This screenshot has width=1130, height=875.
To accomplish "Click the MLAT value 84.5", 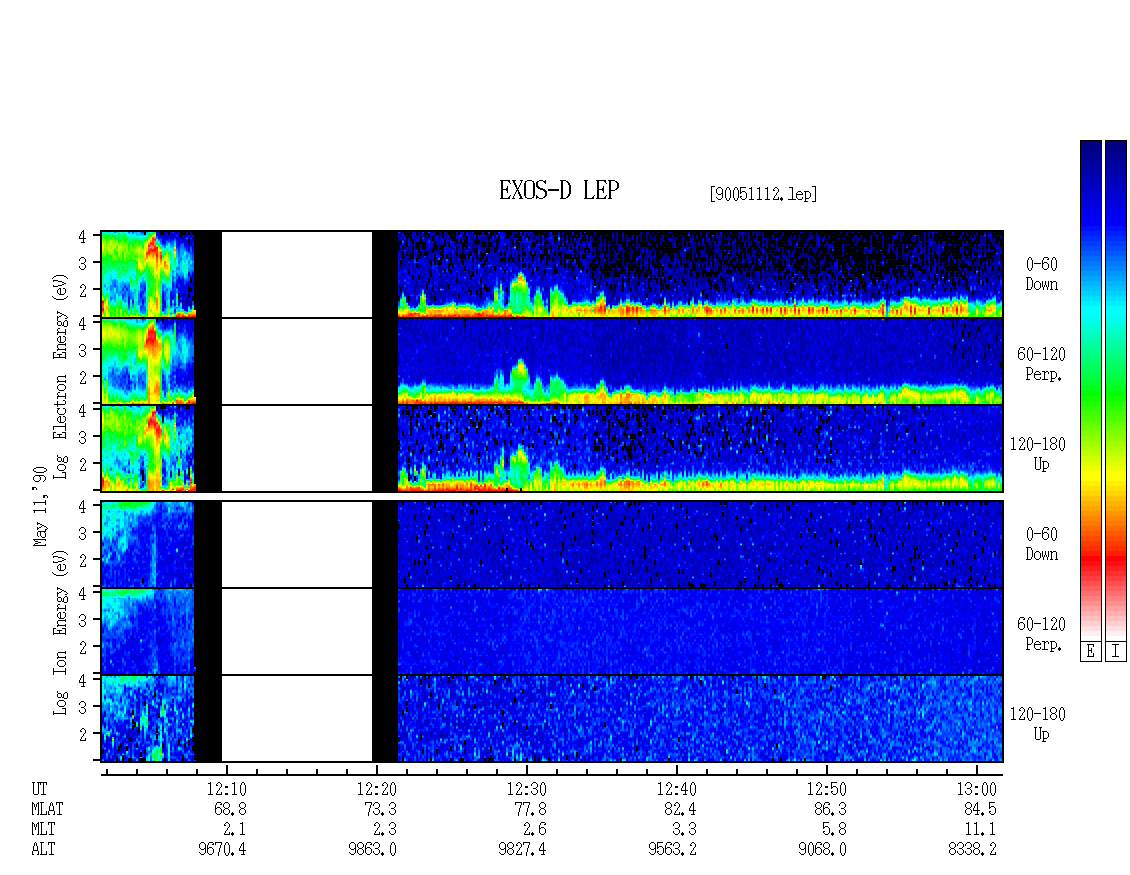I will pyautogui.click(x=980, y=809).
